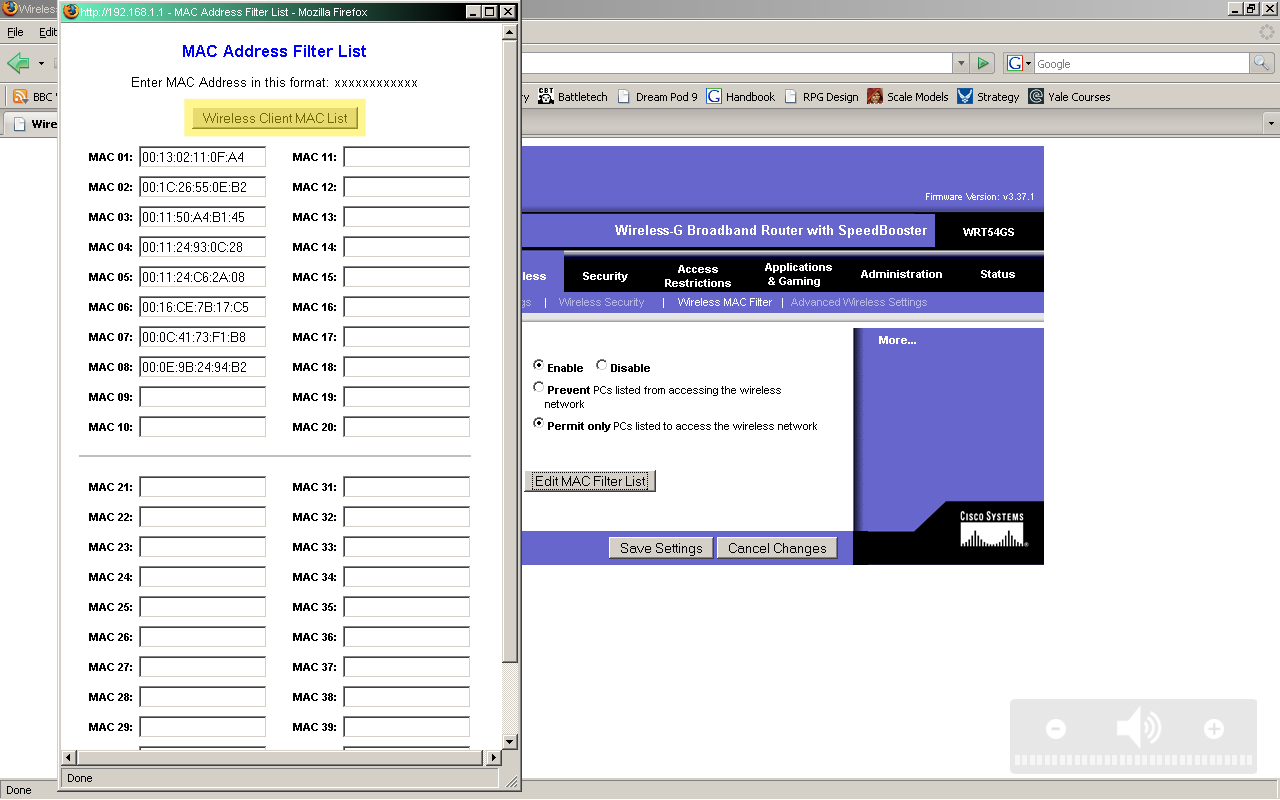Open the BBC RSS feed bookmark icon

(20, 97)
